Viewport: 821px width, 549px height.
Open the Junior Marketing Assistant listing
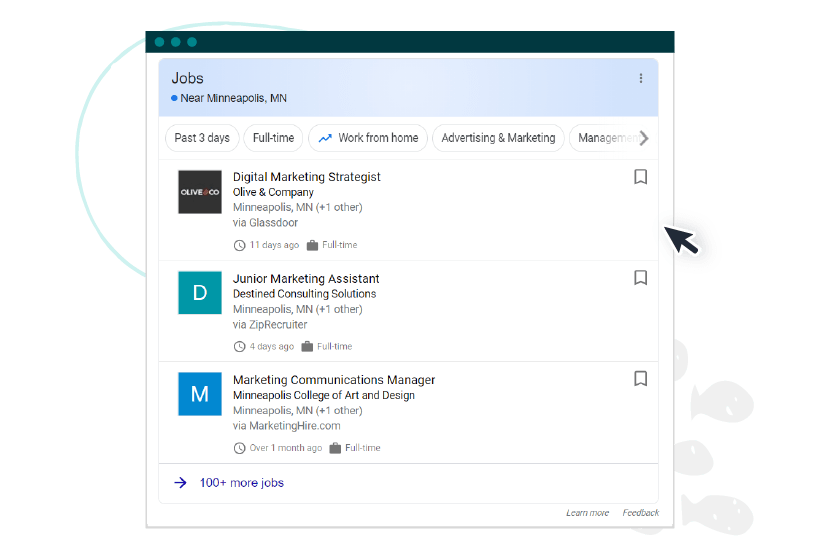tap(306, 278)
